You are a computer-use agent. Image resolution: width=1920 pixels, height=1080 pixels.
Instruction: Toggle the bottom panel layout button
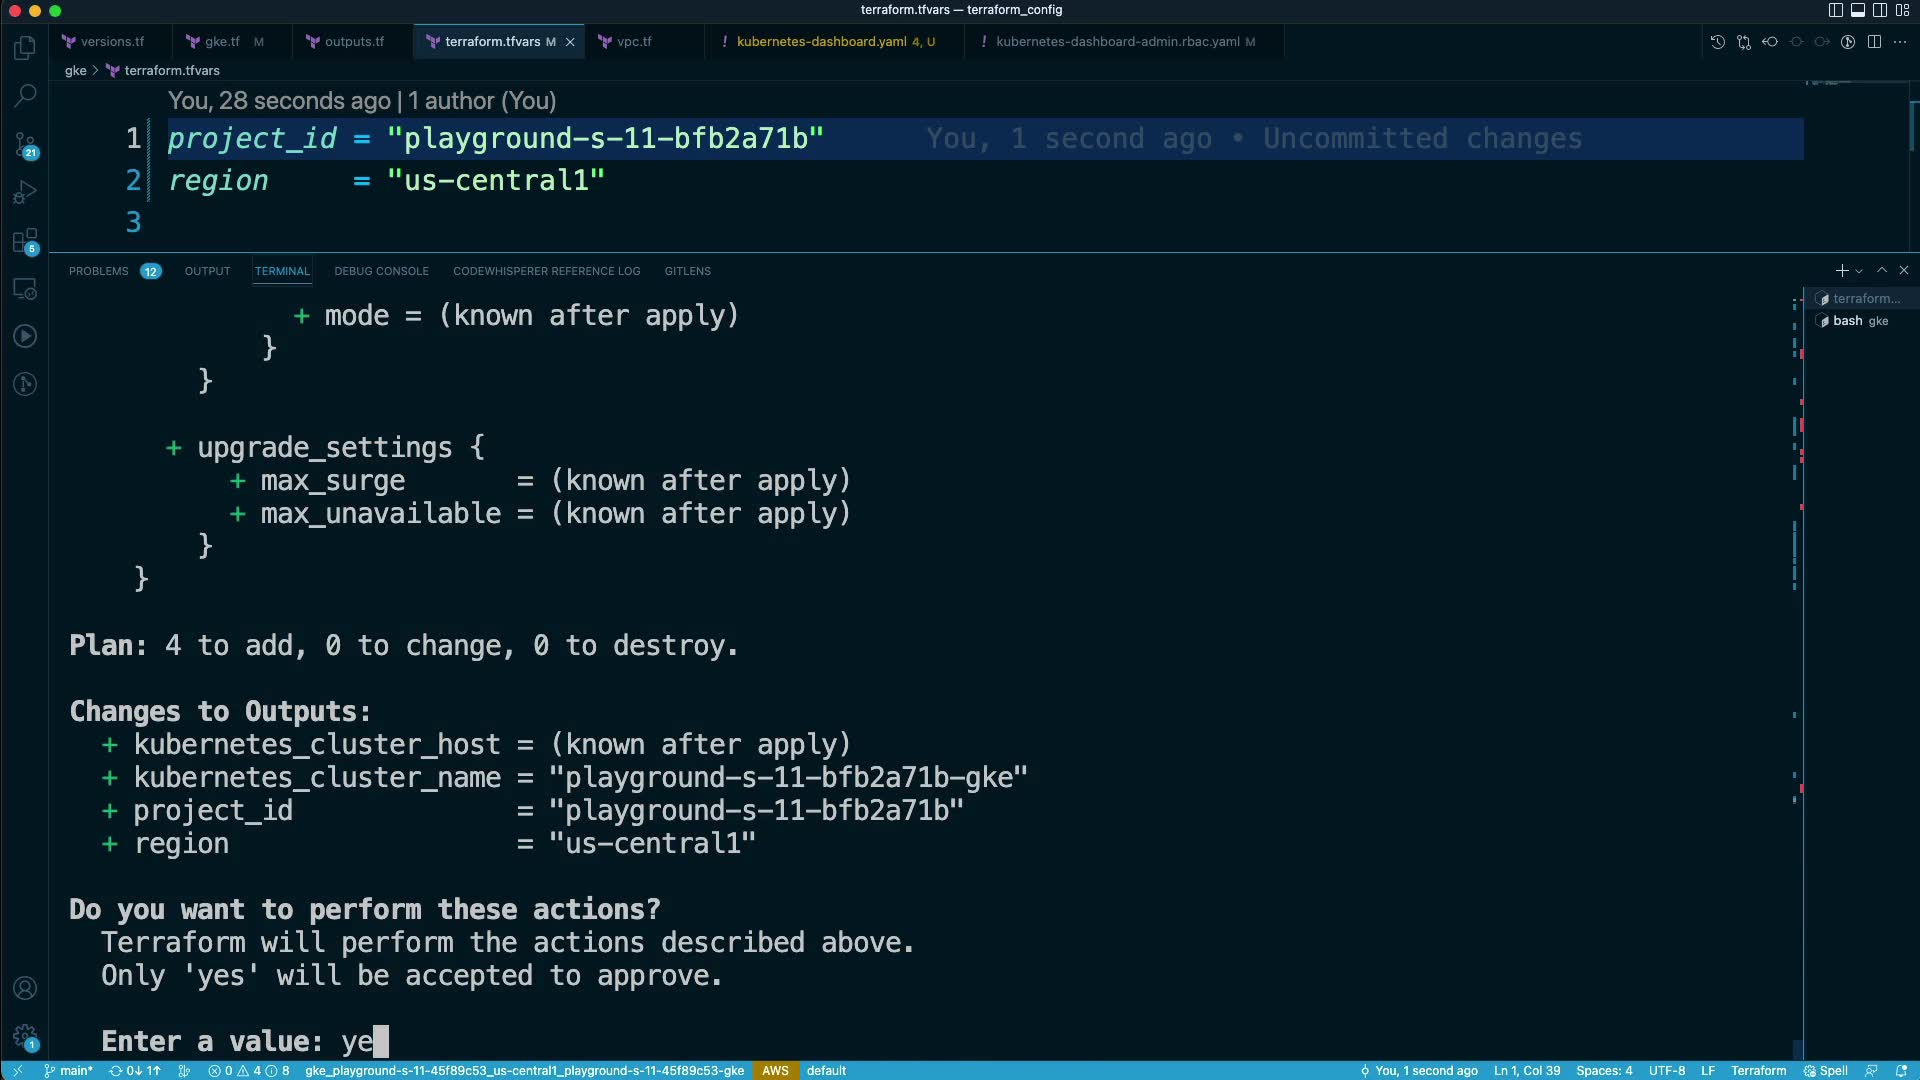coord(1858,10)
